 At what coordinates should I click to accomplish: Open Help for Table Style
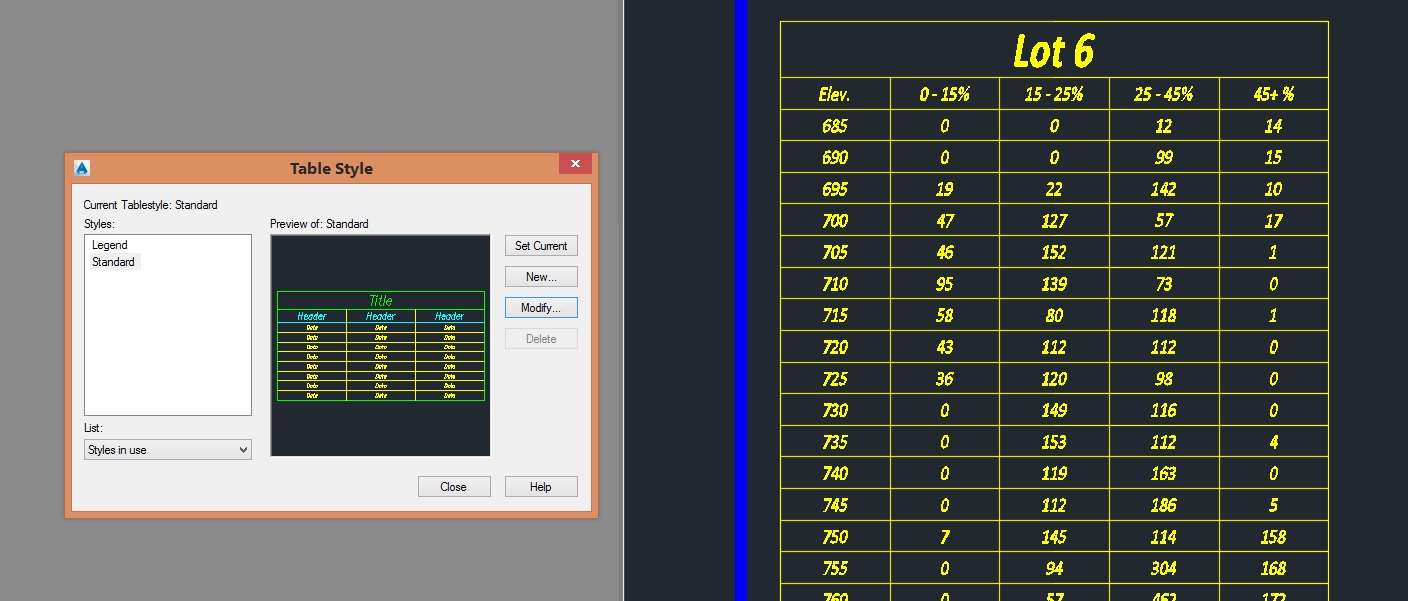click(541, 487)
